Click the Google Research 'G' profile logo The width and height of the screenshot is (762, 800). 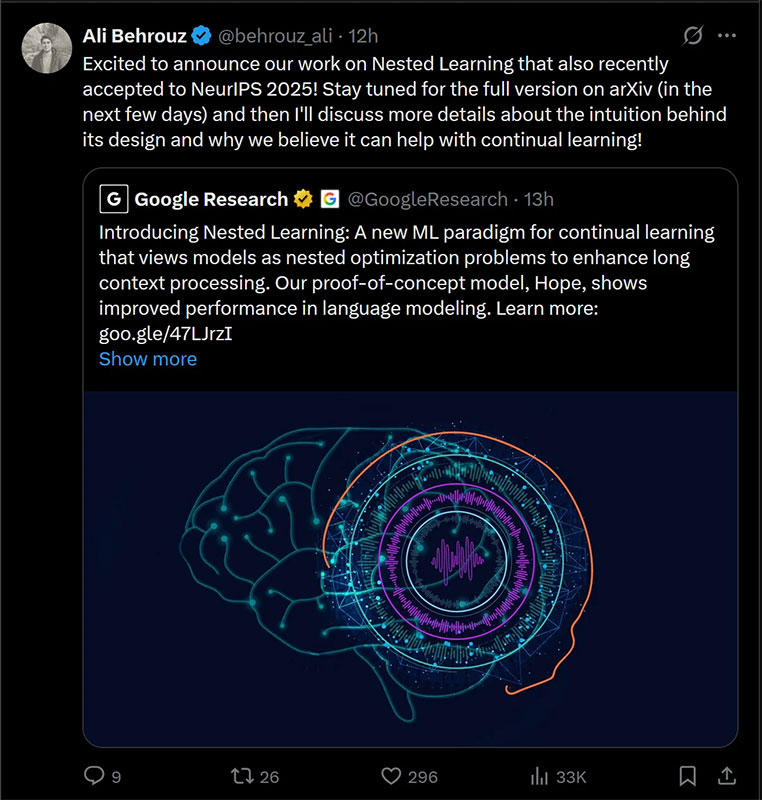[113, 198]
